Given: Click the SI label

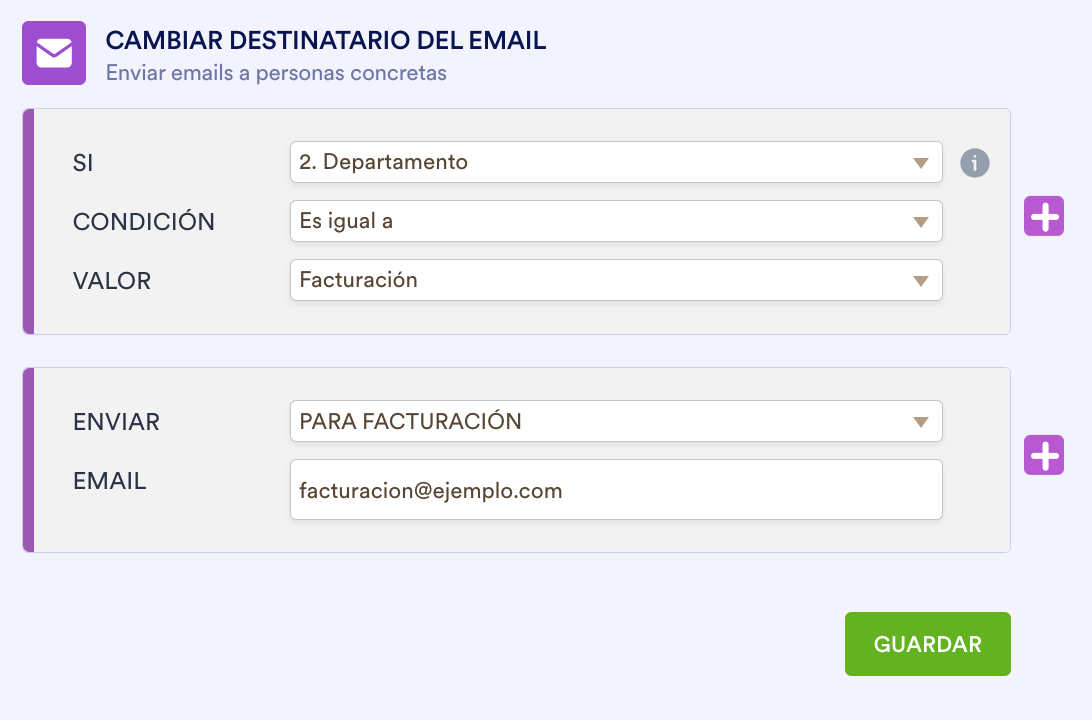Looking at the screenshot, I should click(83, 163).
